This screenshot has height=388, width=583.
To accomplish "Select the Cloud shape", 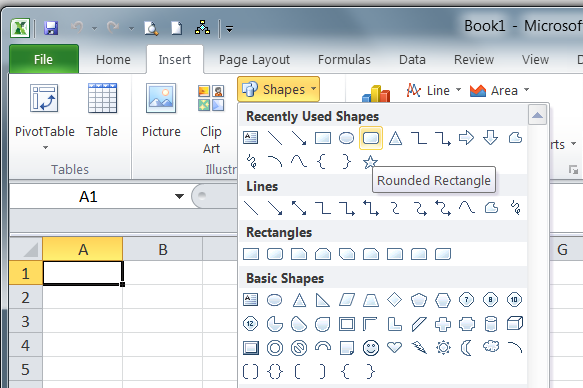I will pyautogui.click(x=491, y=347).
